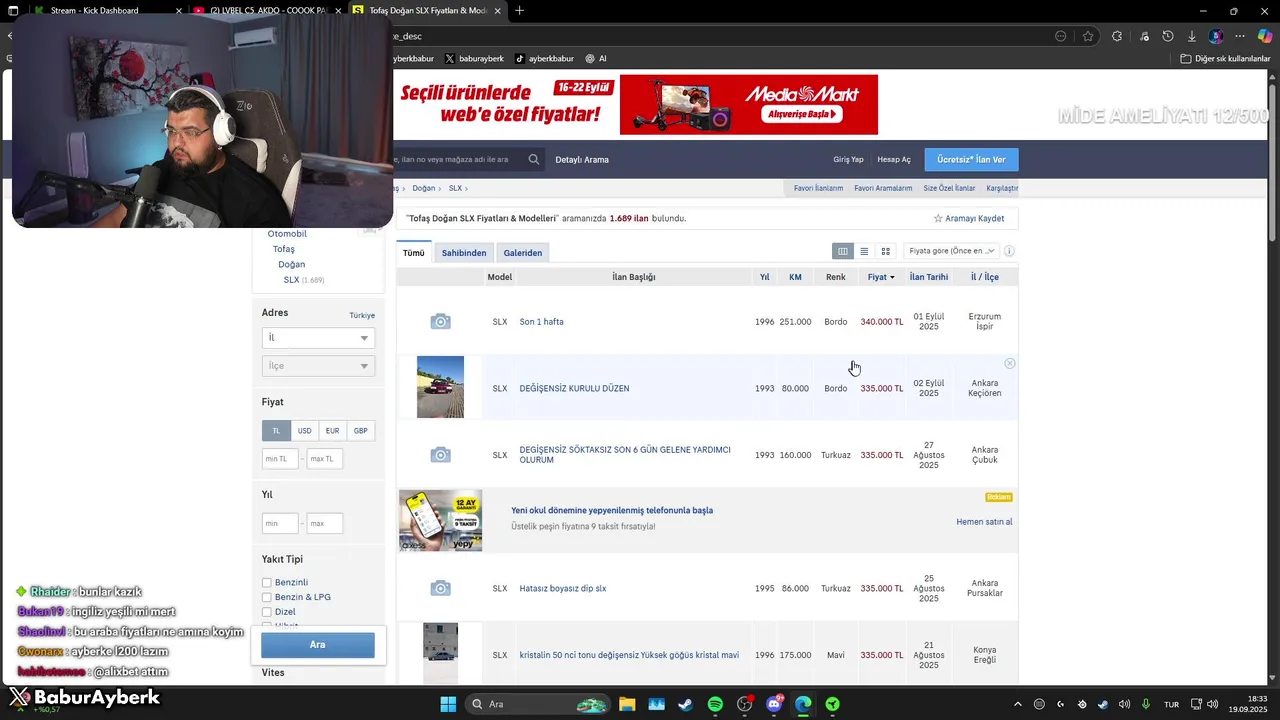1280x720 pixels.
Task: Open the Windows Start menu
Action: 448,704
